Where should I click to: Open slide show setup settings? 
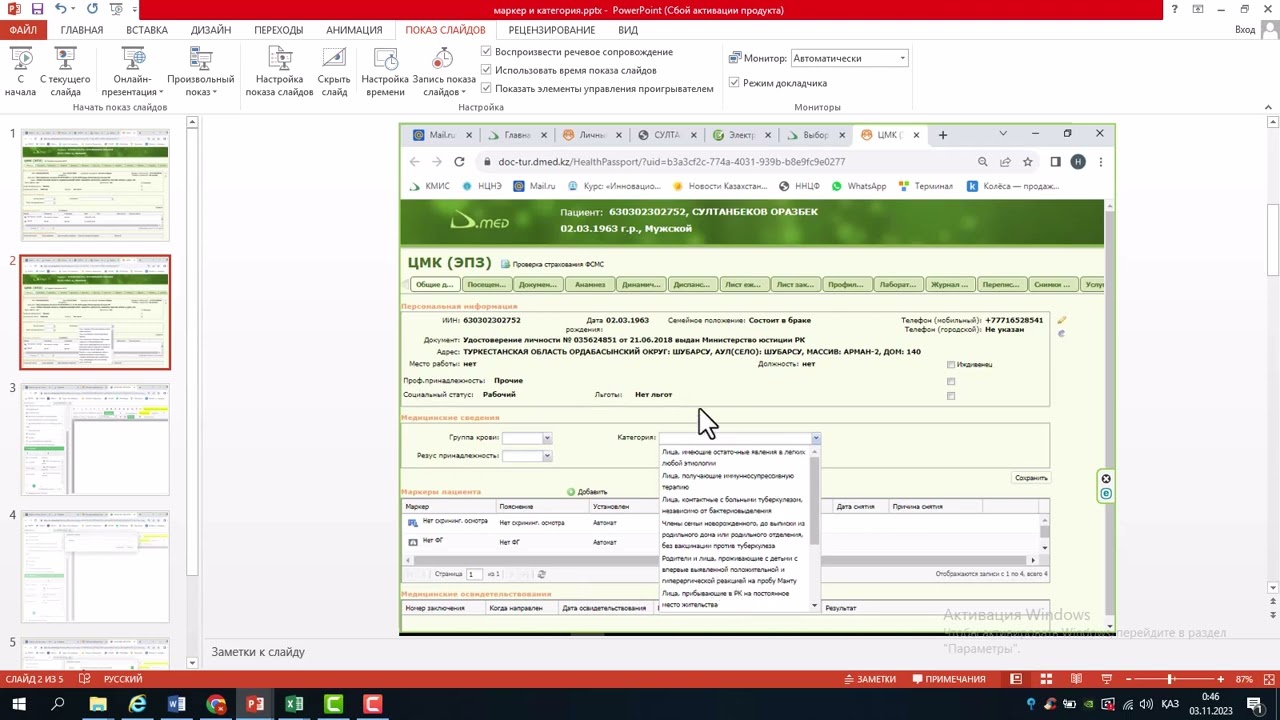[280, 72]
